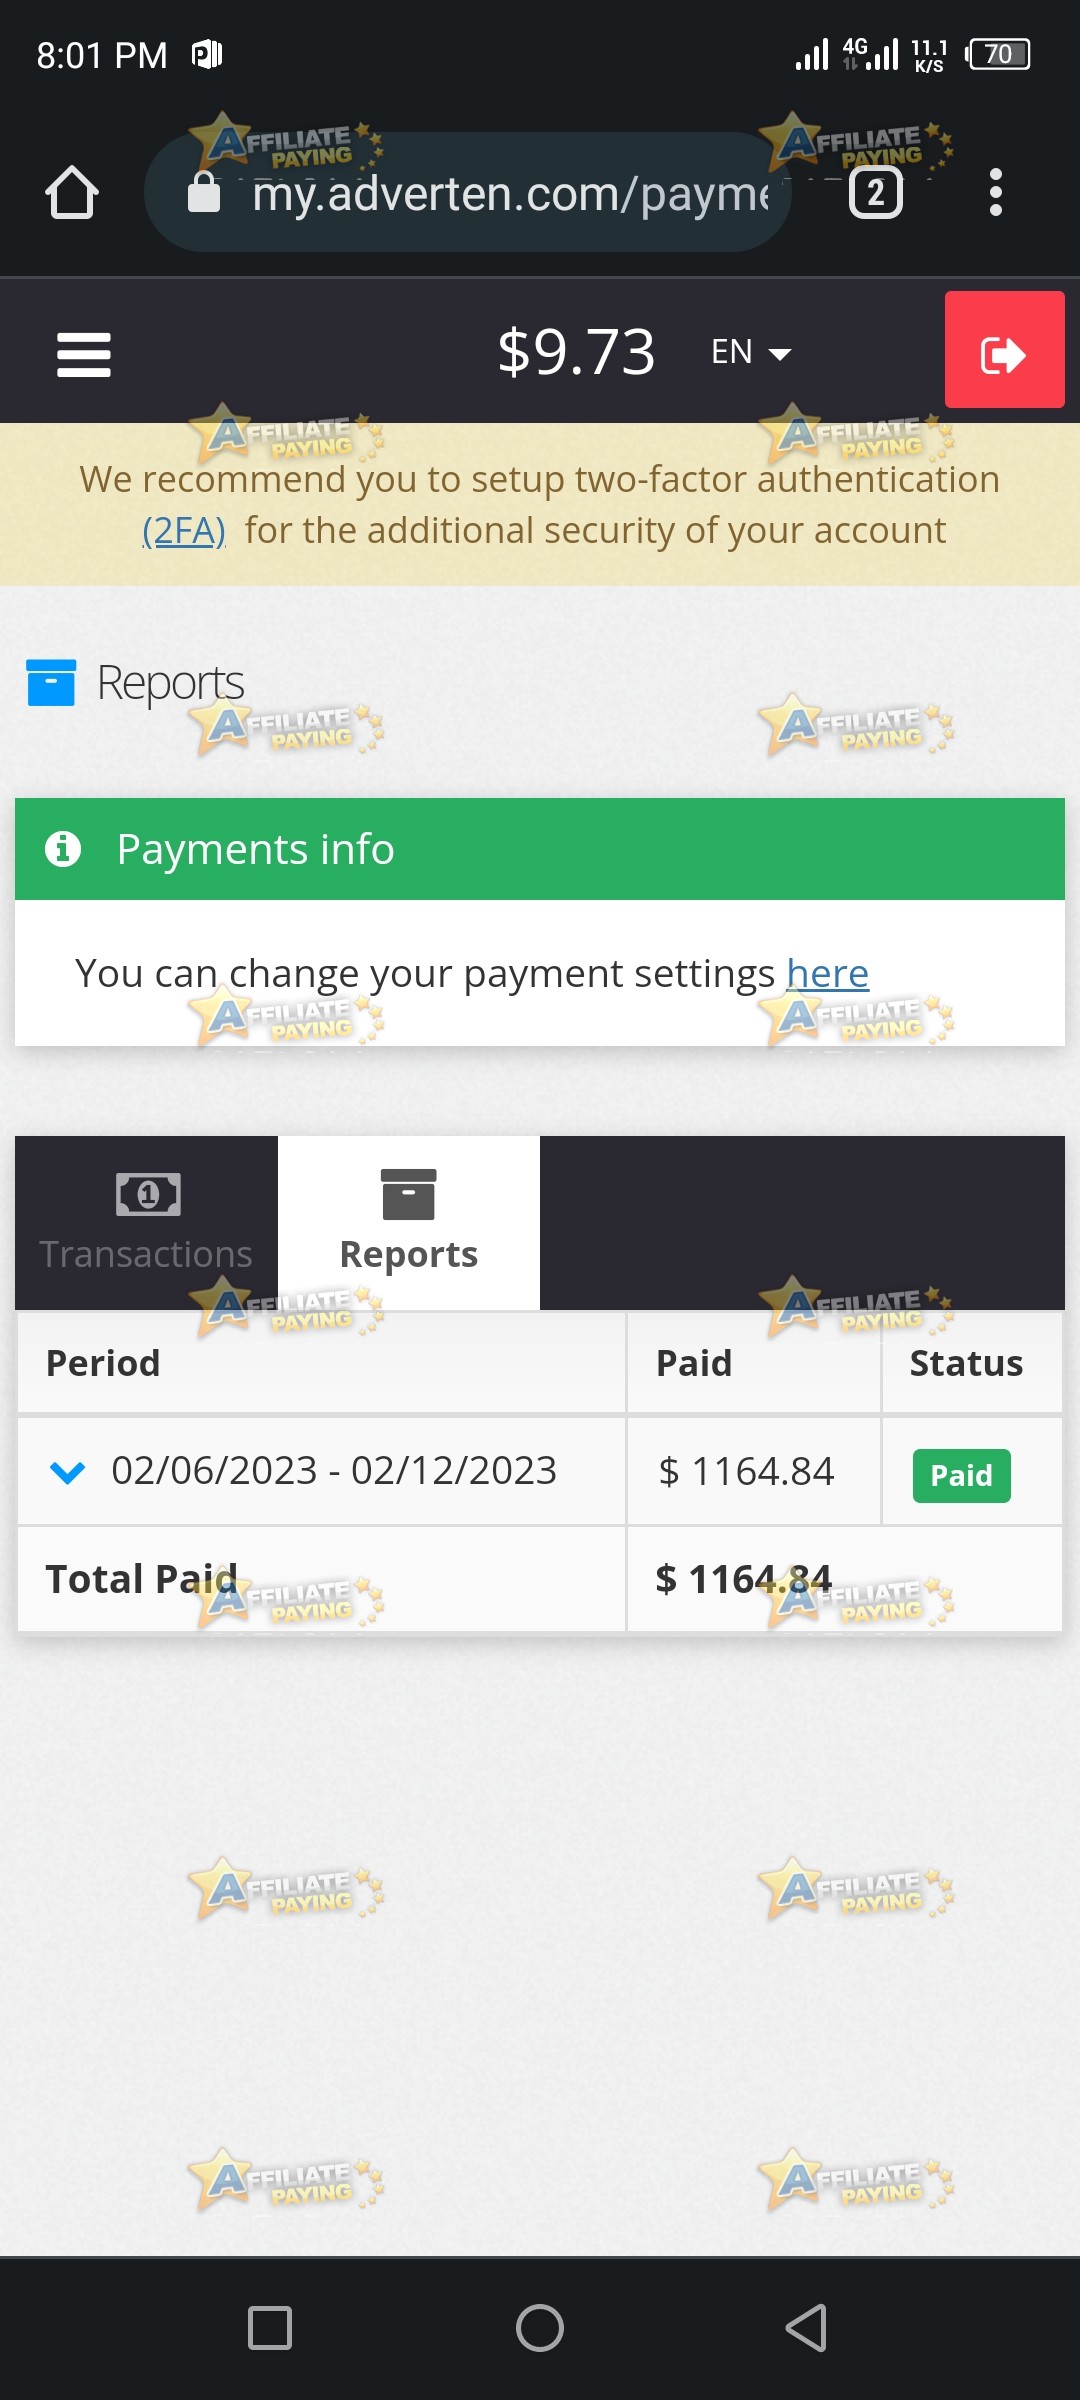Open the 2FA setup link
The image size is (1080, 2400).
pyautogui.click(x=184, y=530)
